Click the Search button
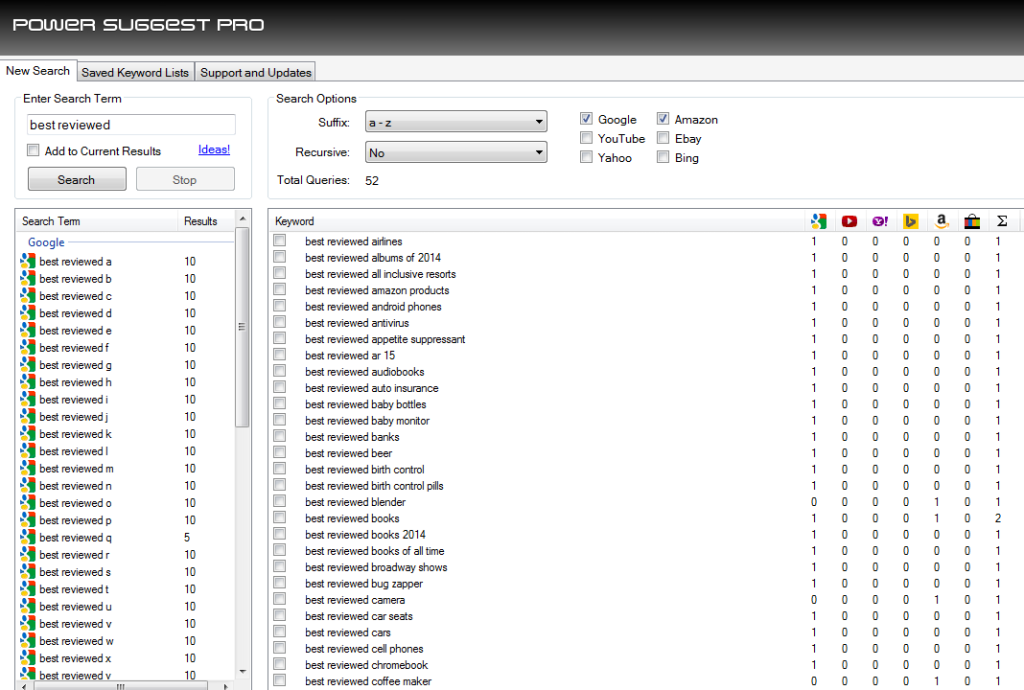The height and width of the screenshot is (690, 1024). [x=77, y=180]
